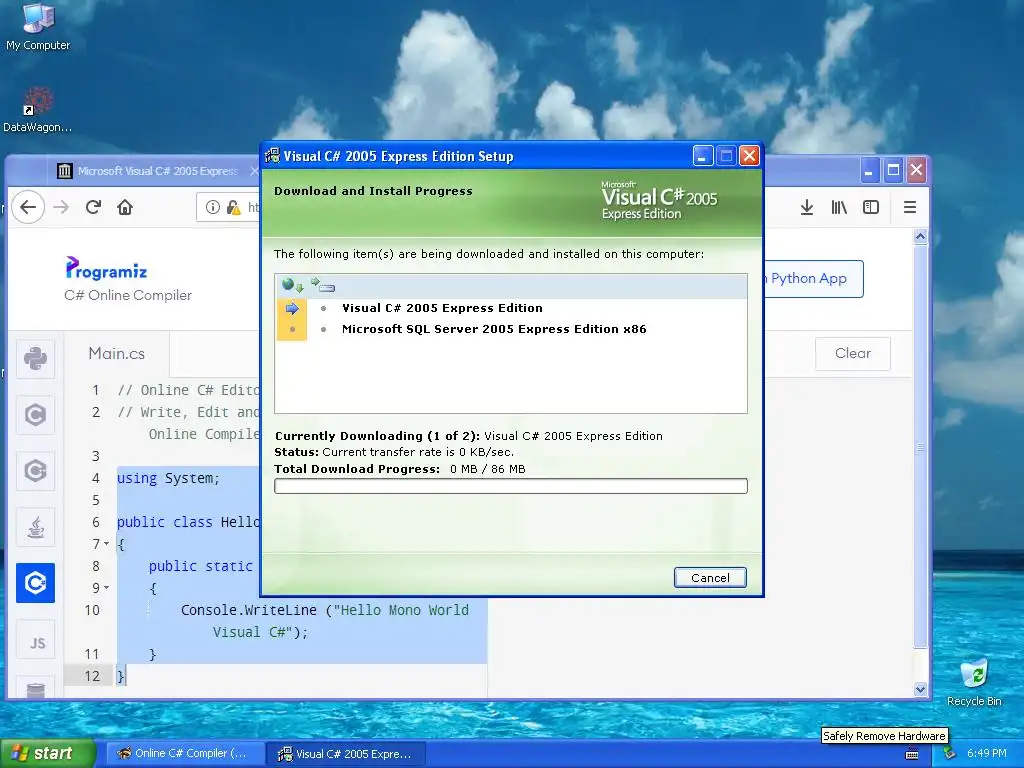Select Visual C# 2005 Express Edition list item

pyautogui.click(x=442, y=308)
